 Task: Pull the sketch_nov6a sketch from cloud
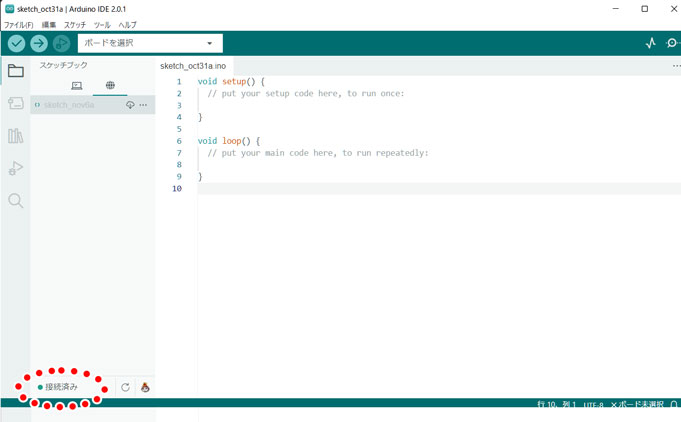130,105
